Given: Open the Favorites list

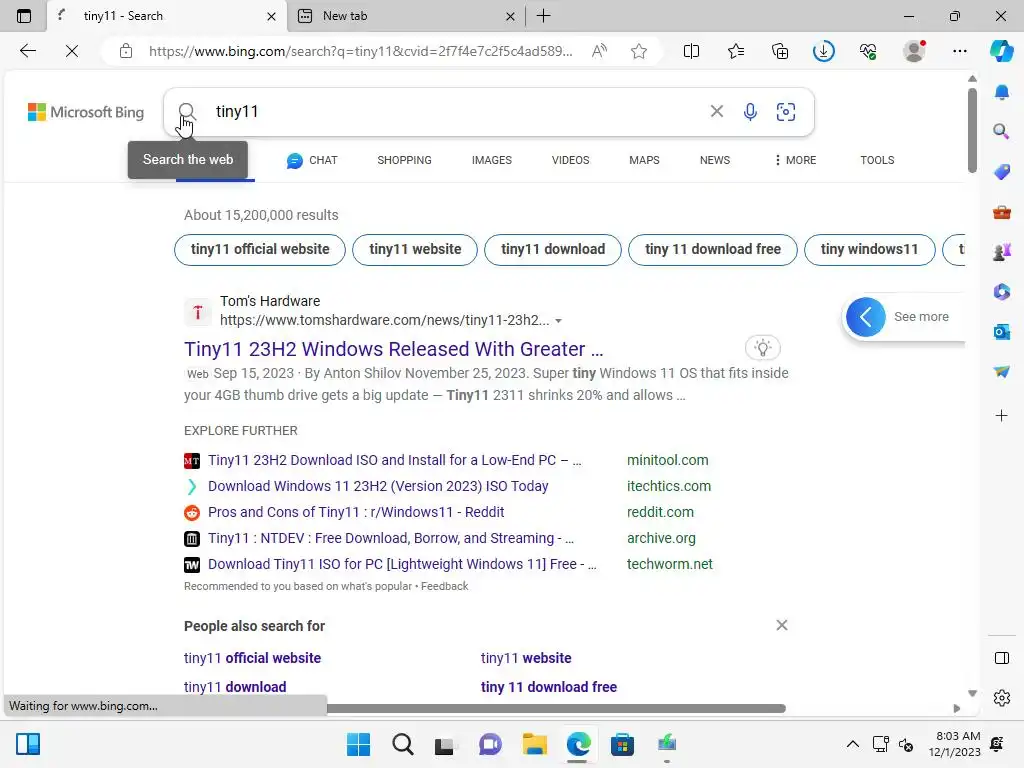Looking at the screenshot, I should [x=736, y=51].
